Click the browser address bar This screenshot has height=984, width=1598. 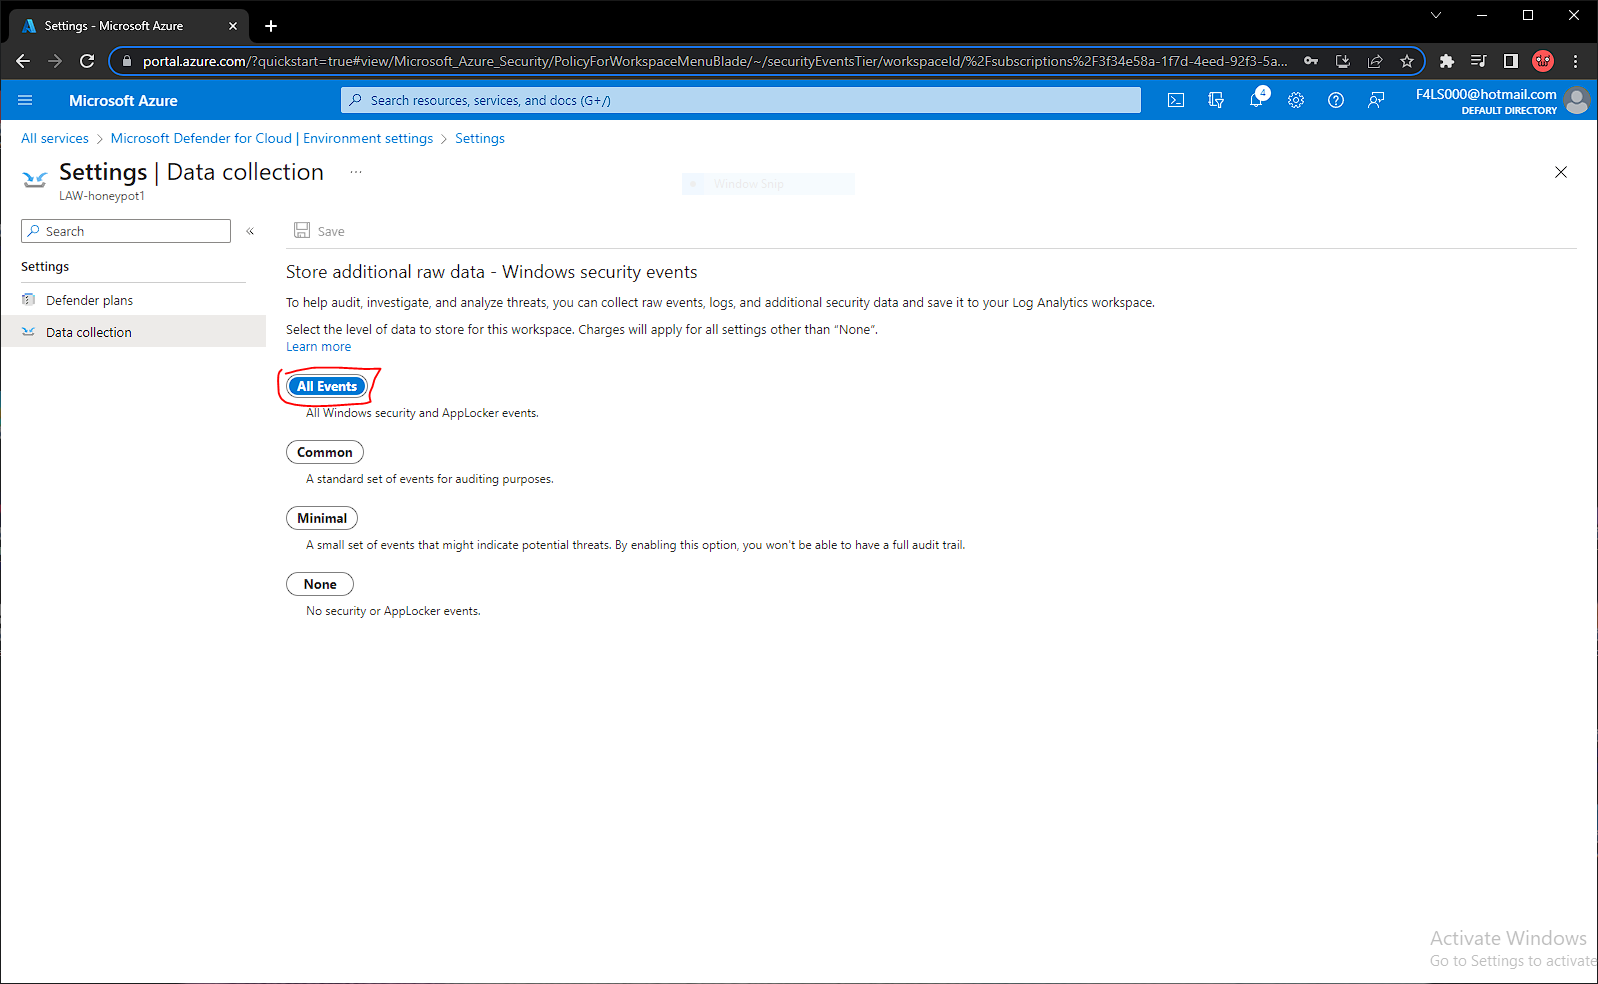coord(713,61)
